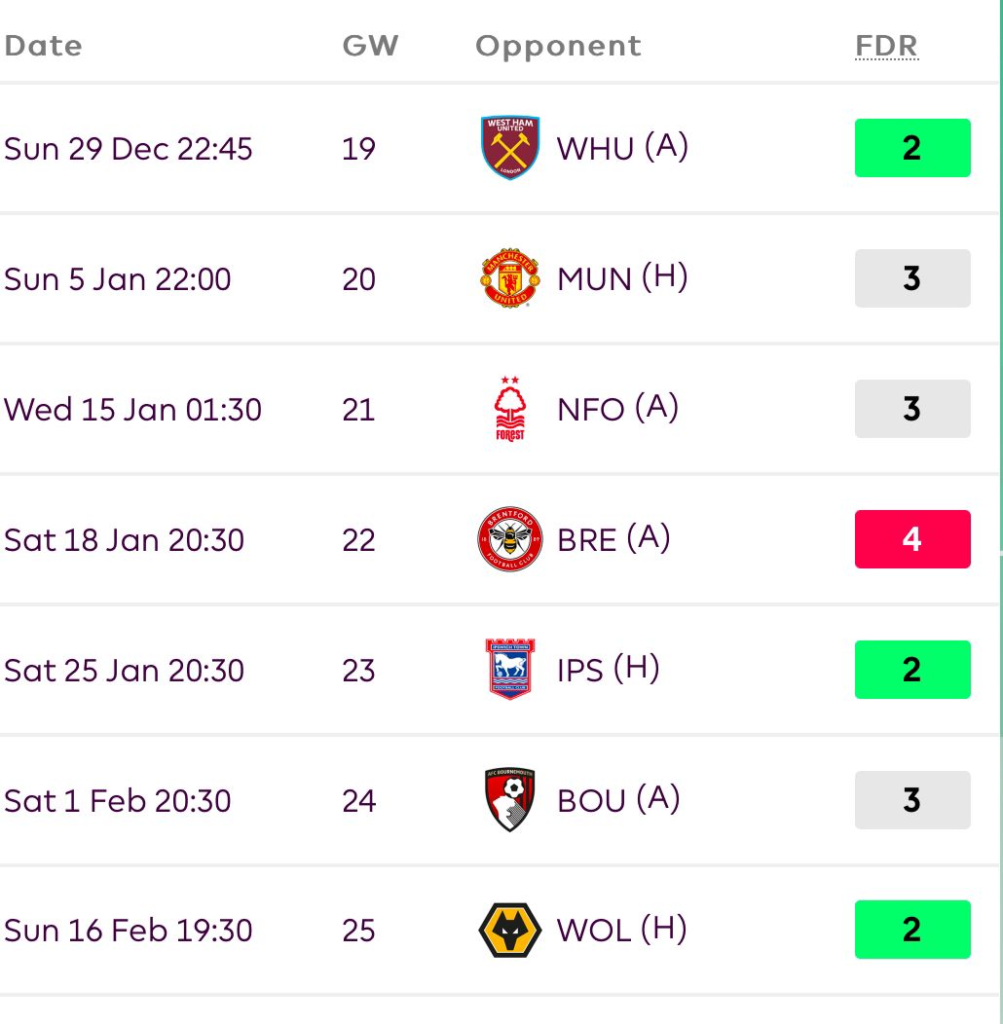
Task: Click the AFC Bournemouth club badge
Action: [x=510, y=800]
